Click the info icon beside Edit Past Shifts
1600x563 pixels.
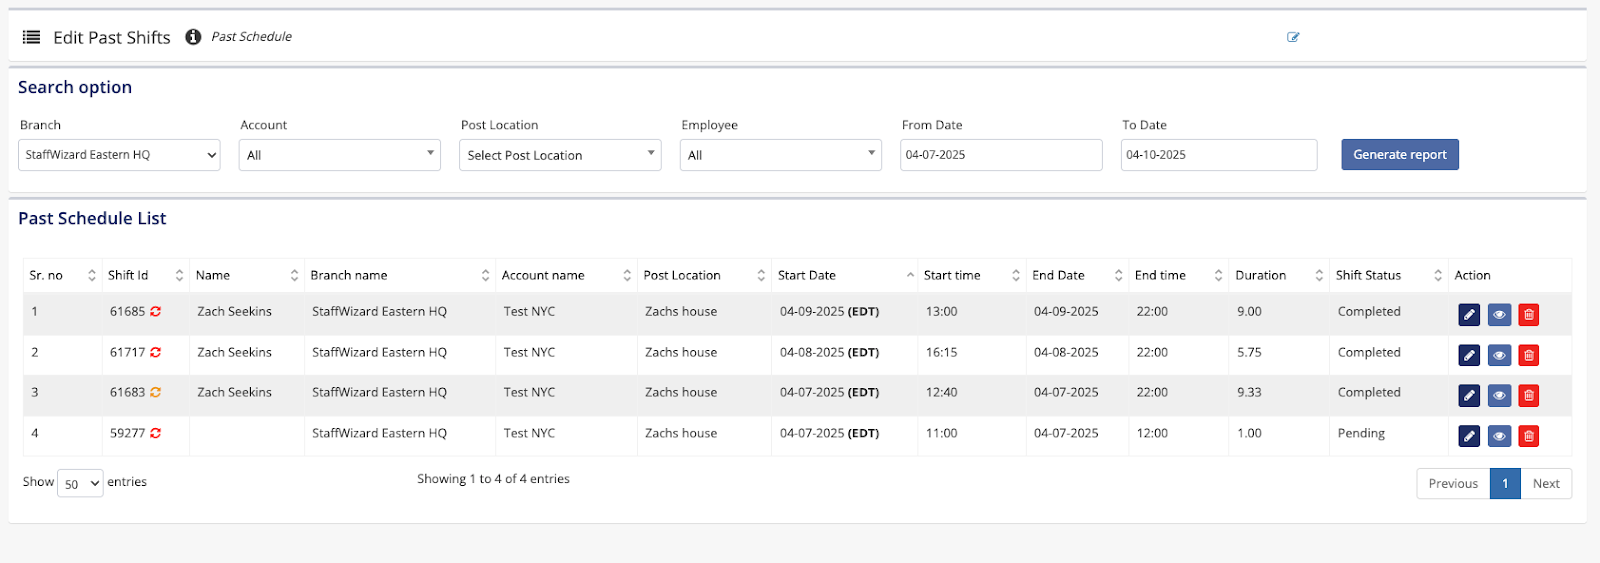[x=193, y=37]
